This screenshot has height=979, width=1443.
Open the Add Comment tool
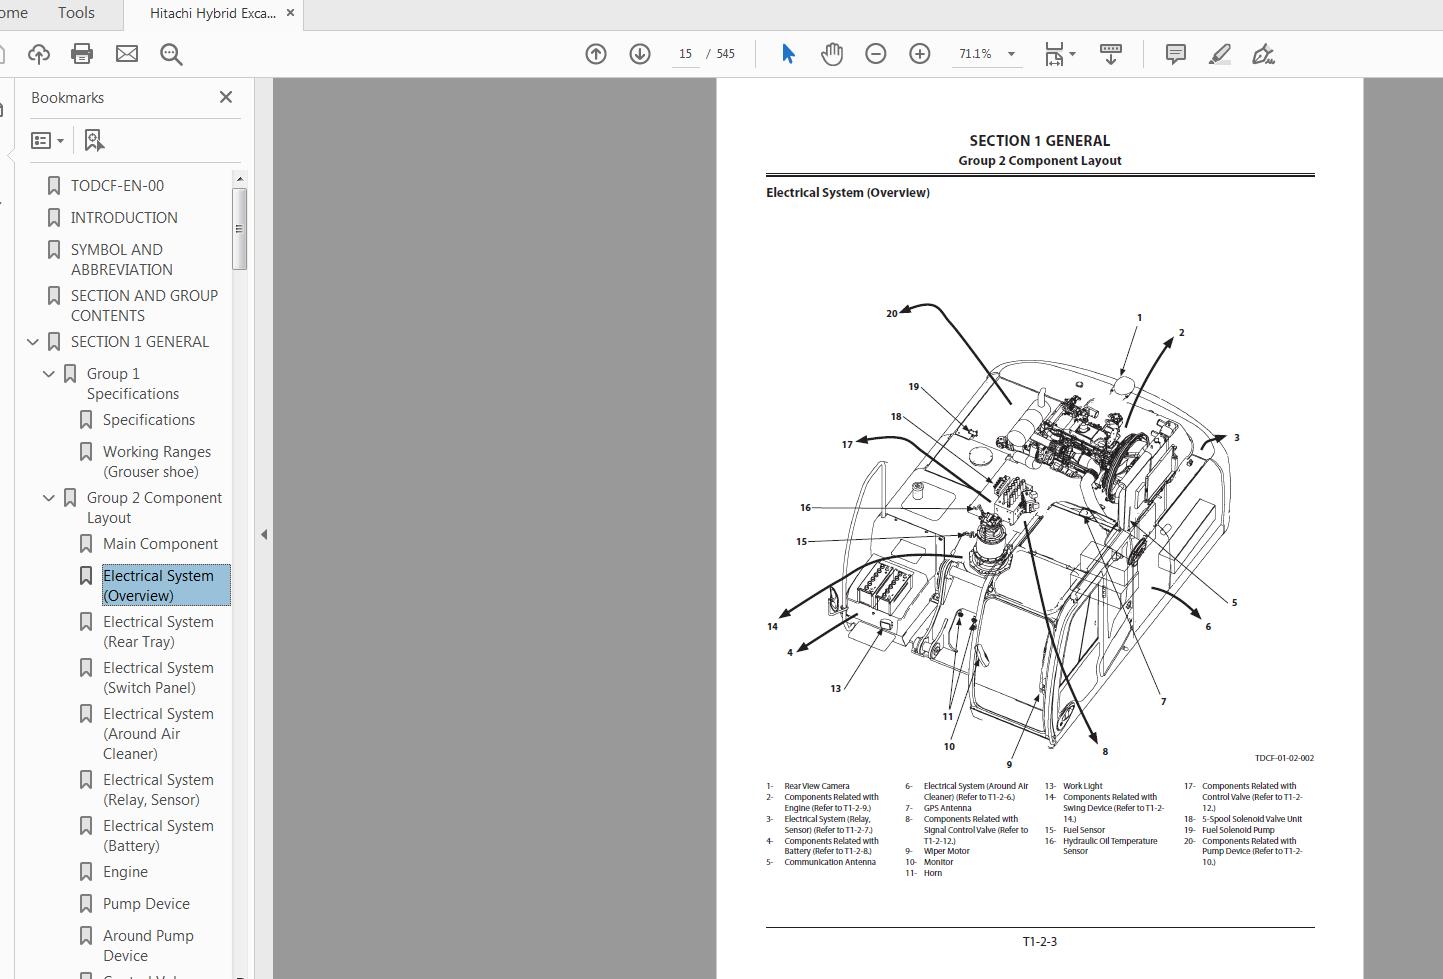tap(1175, 54)
